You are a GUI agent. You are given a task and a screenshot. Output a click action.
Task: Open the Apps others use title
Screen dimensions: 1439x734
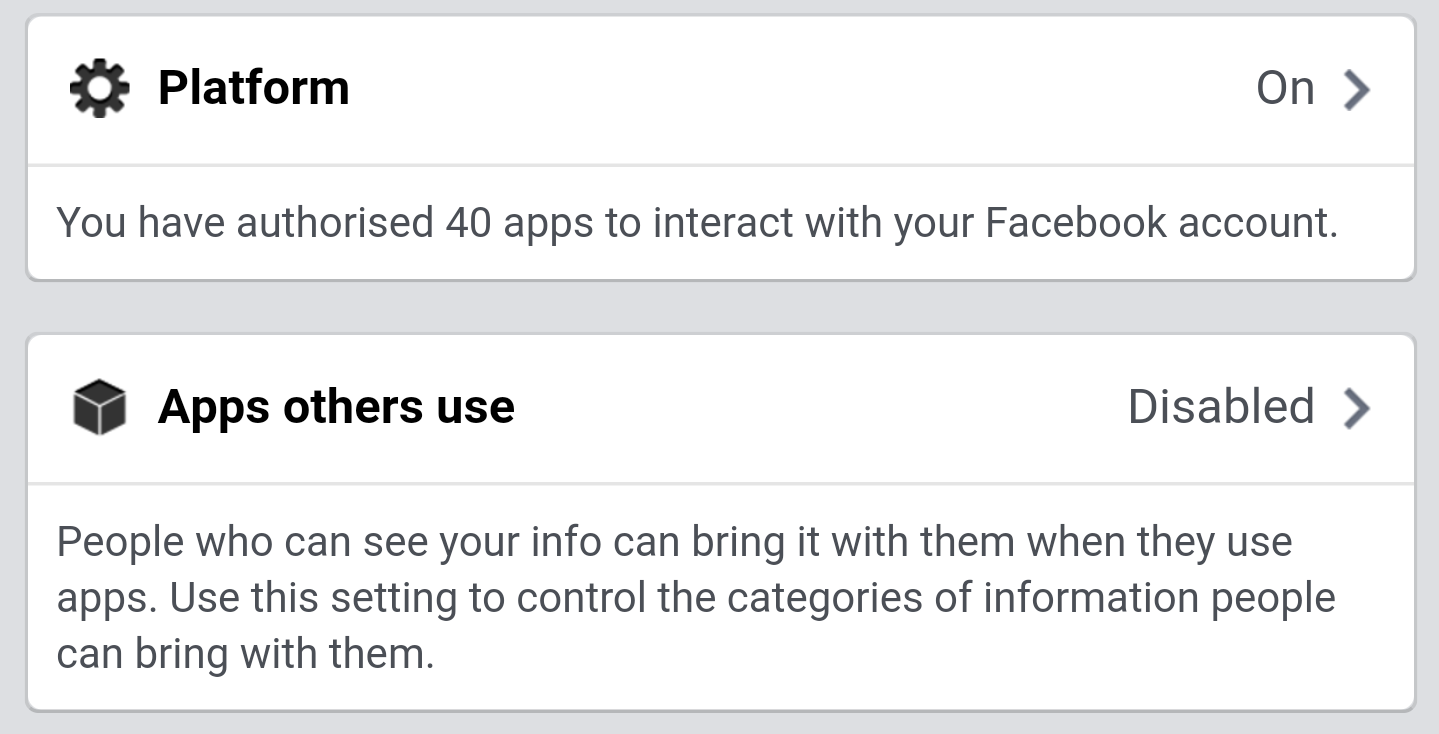point(336,408)
